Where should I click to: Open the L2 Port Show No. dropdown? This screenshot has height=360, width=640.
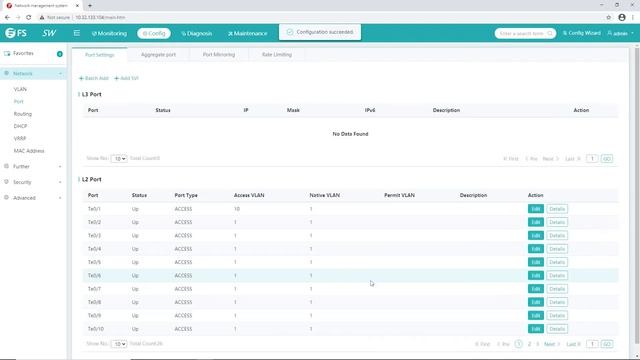tap(119, 344)
